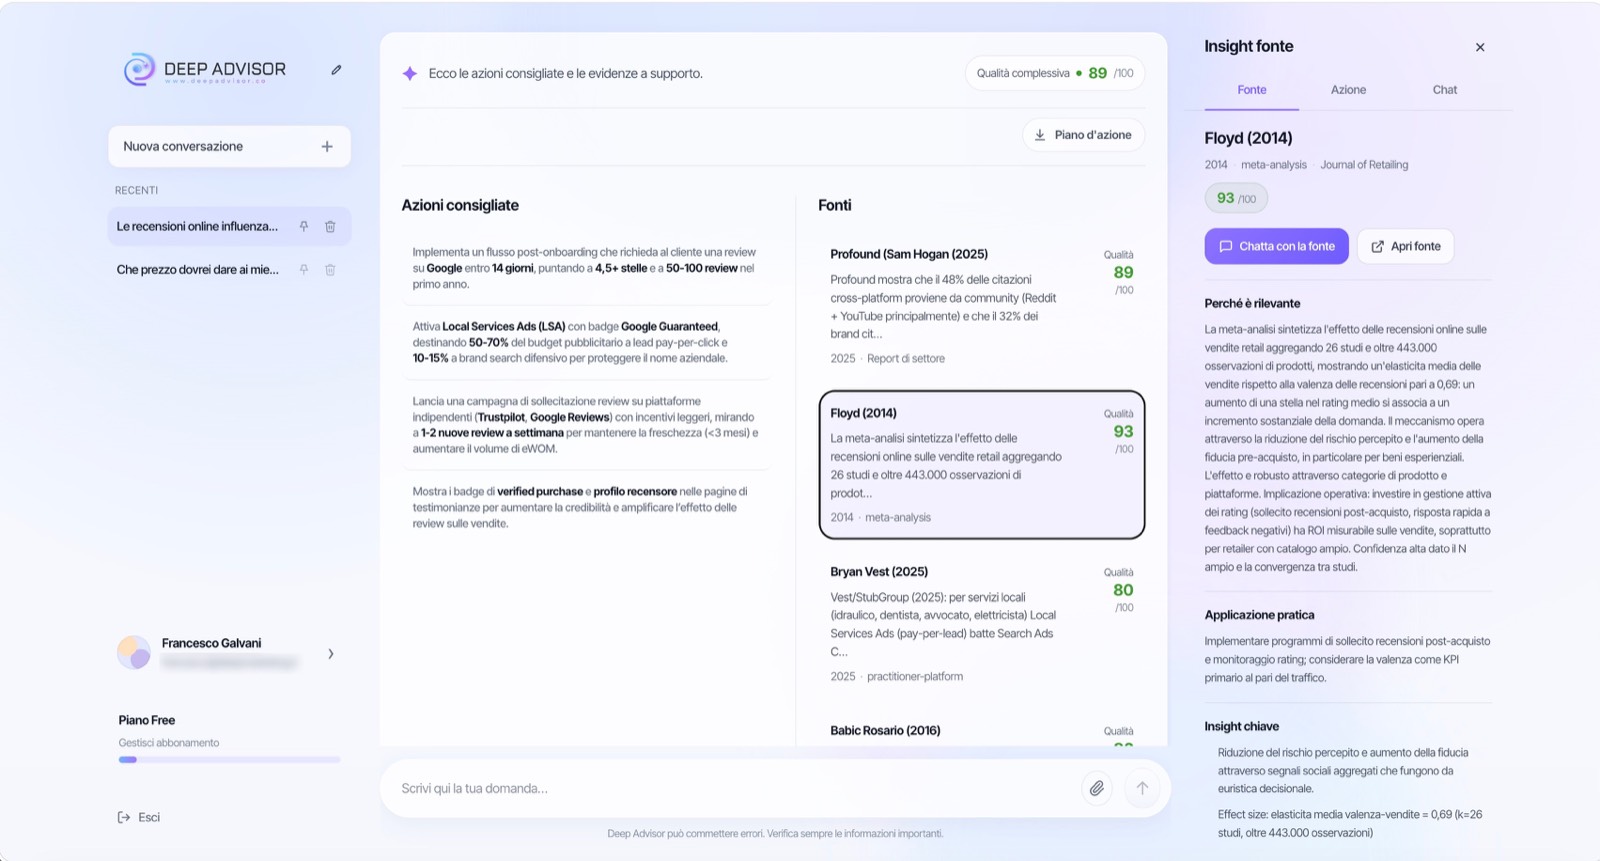Screen dimensions: 1600x861
Task: Click the action about Google review post-onboarding flow
Action: tap(587, 268)
